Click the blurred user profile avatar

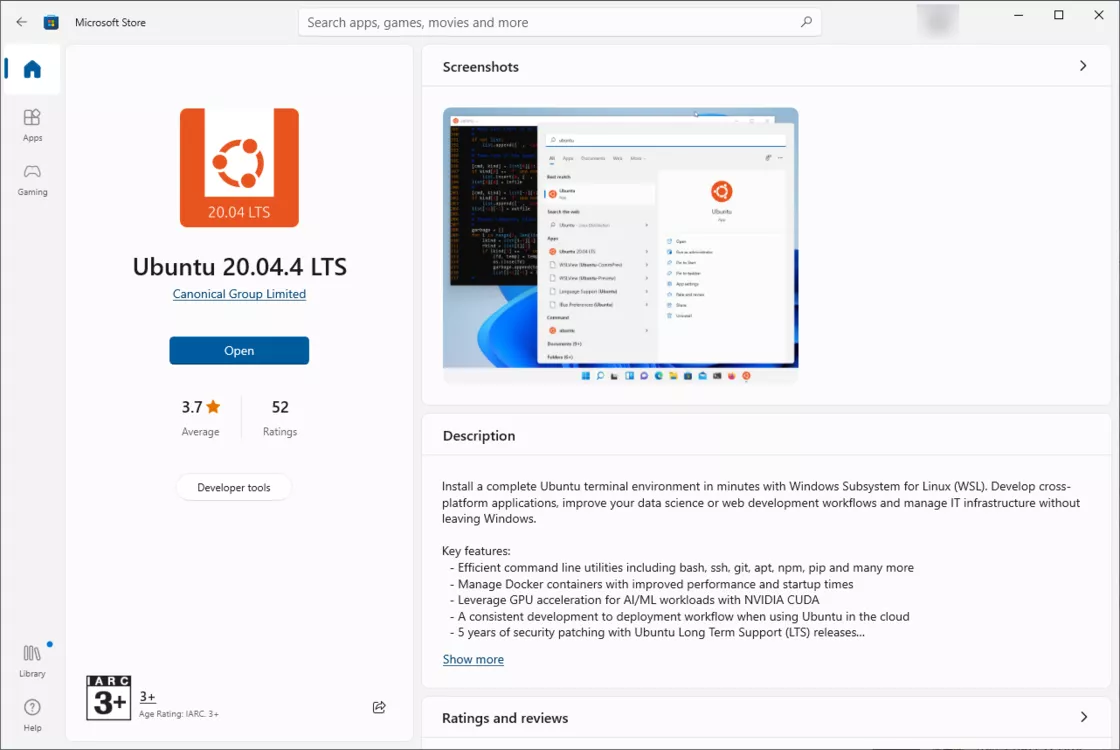(937, 19)
